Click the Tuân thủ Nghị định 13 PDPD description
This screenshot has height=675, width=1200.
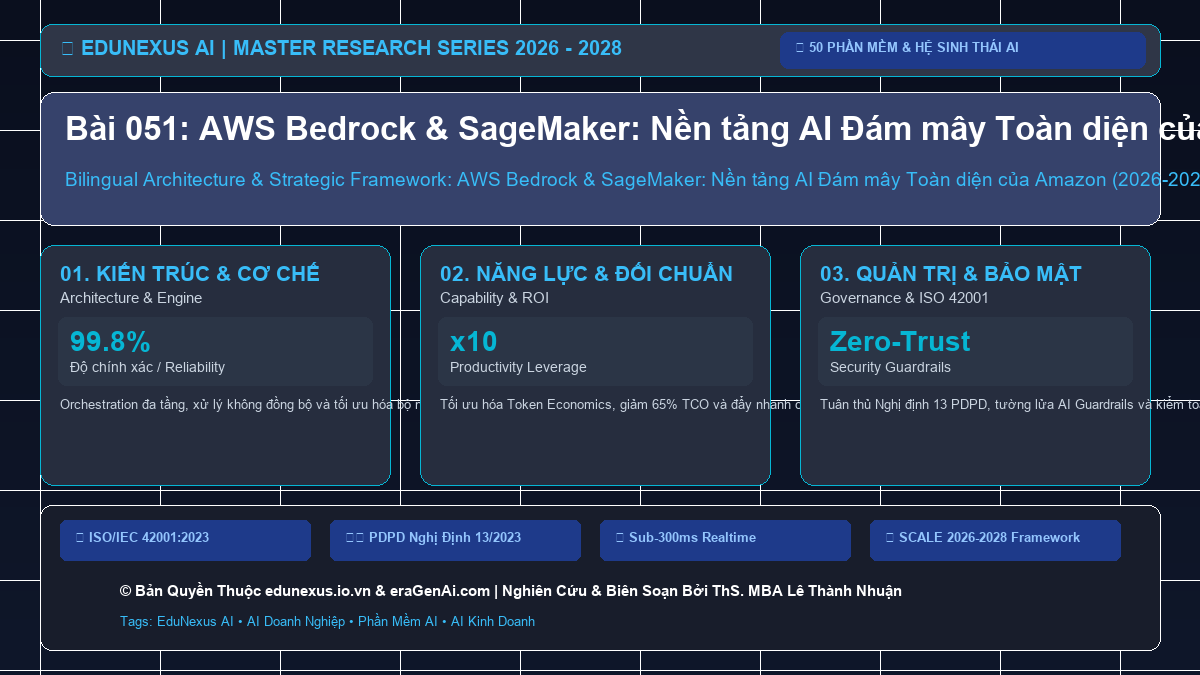click(1009, 405)
